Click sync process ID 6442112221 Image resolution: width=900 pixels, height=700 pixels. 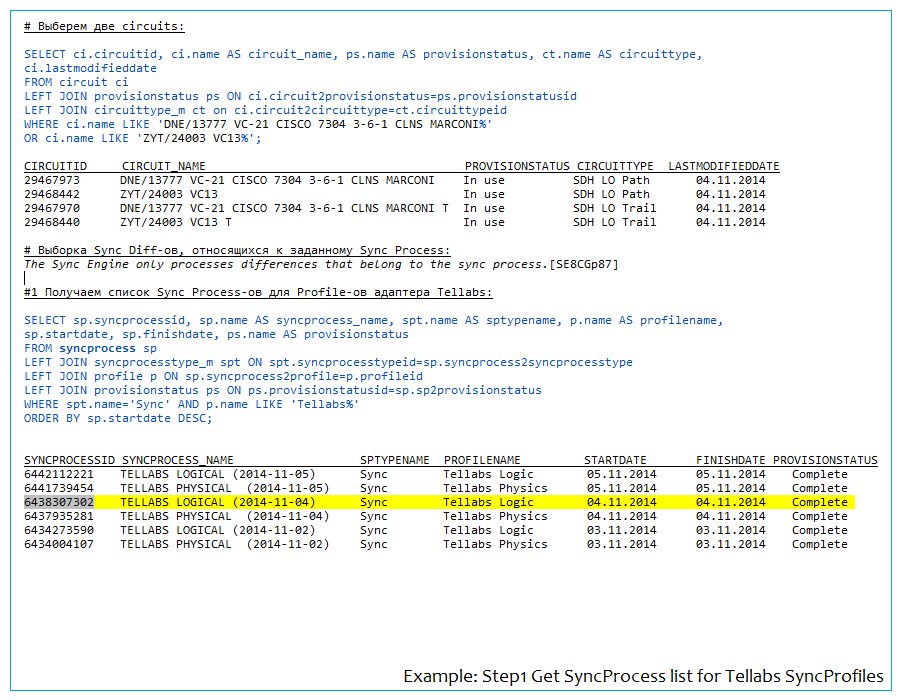59,474
